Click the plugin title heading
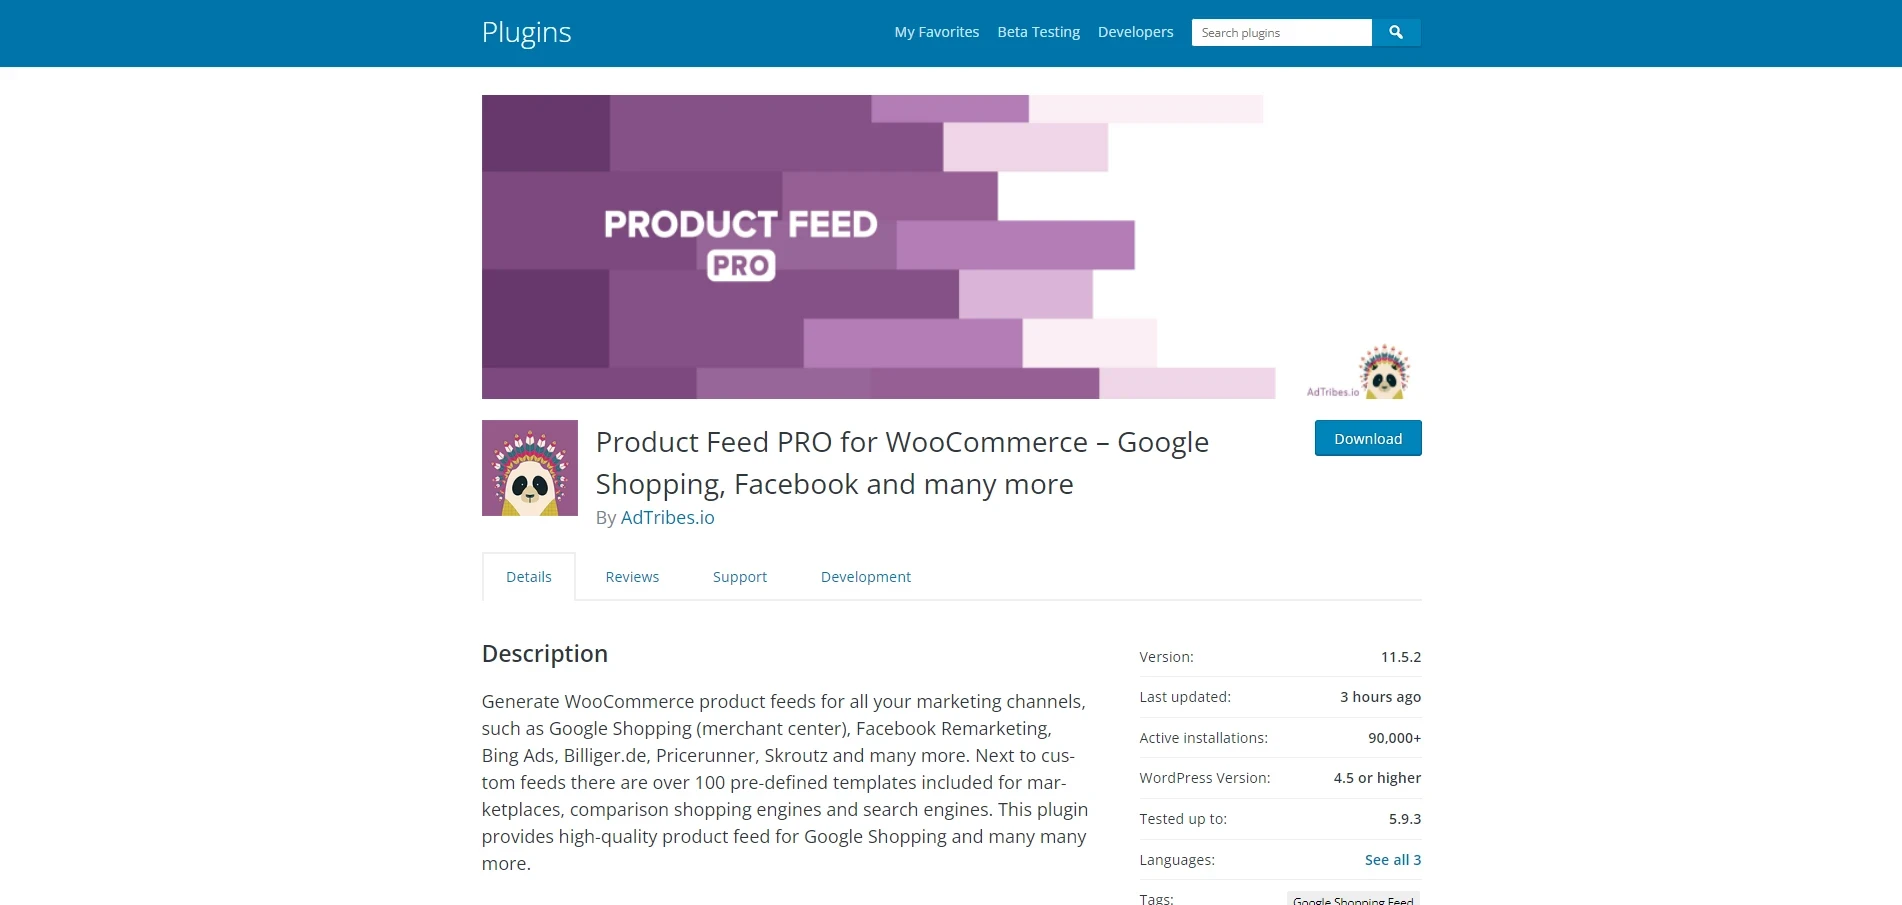The width and height of the screenshot is (1902, 905). (x=902, y=463)
